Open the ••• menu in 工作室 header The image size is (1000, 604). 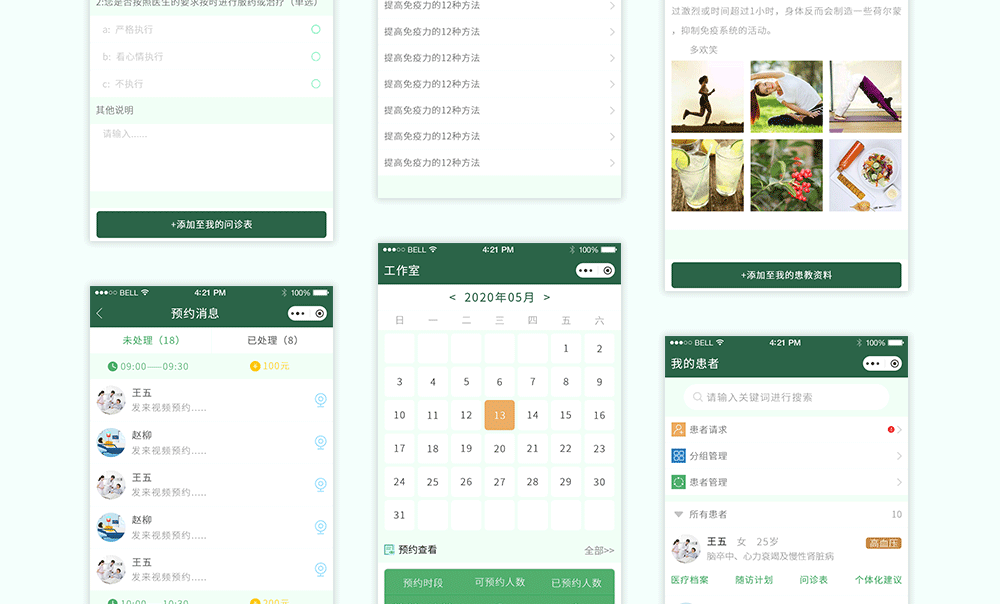coord(585,270)
